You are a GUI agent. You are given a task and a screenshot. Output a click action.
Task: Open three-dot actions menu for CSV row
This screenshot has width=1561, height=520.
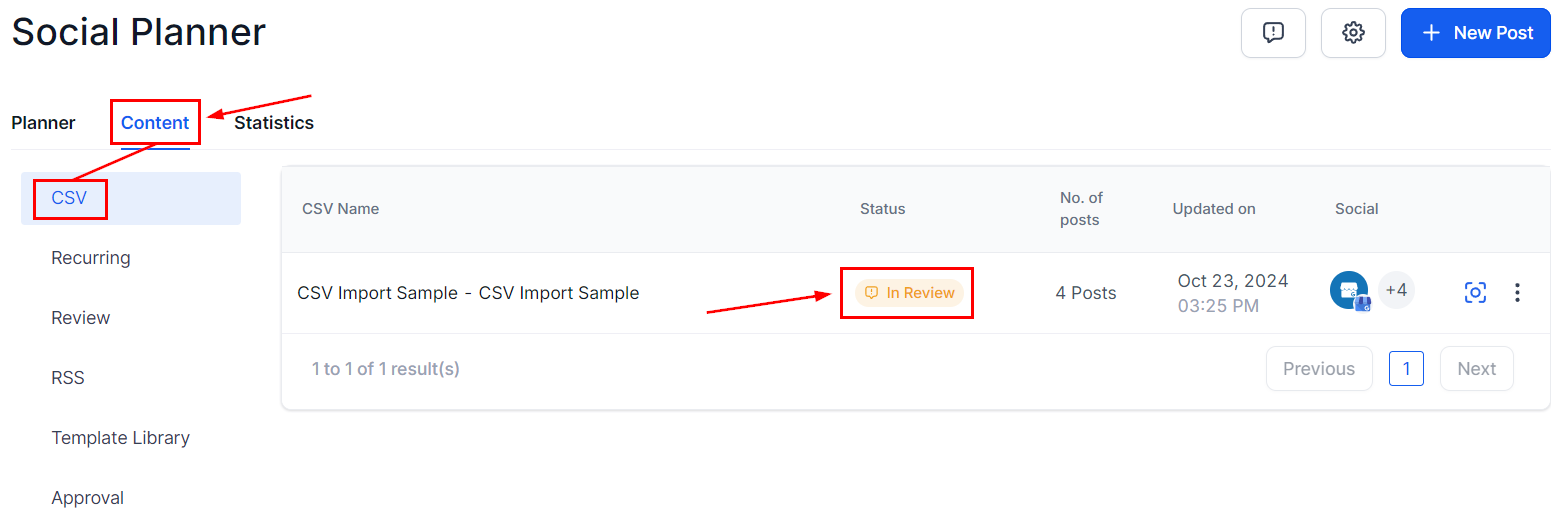pos(1517,293)
